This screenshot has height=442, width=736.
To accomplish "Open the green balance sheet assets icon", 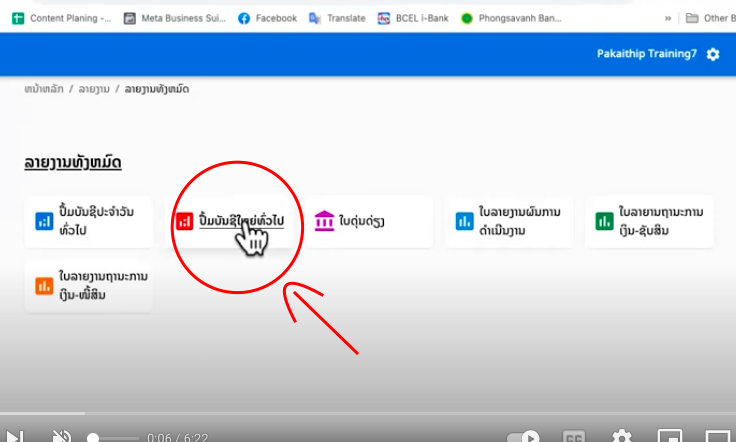I will pos(604,221).
